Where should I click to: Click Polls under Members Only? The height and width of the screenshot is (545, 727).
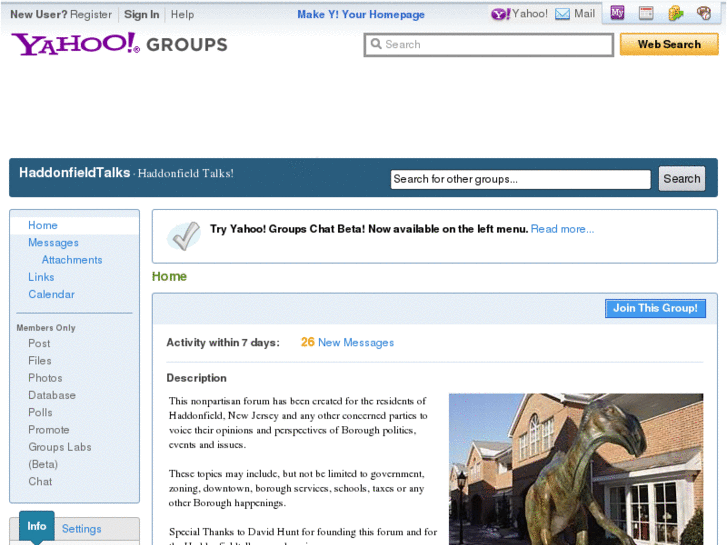tap(40, 412)
